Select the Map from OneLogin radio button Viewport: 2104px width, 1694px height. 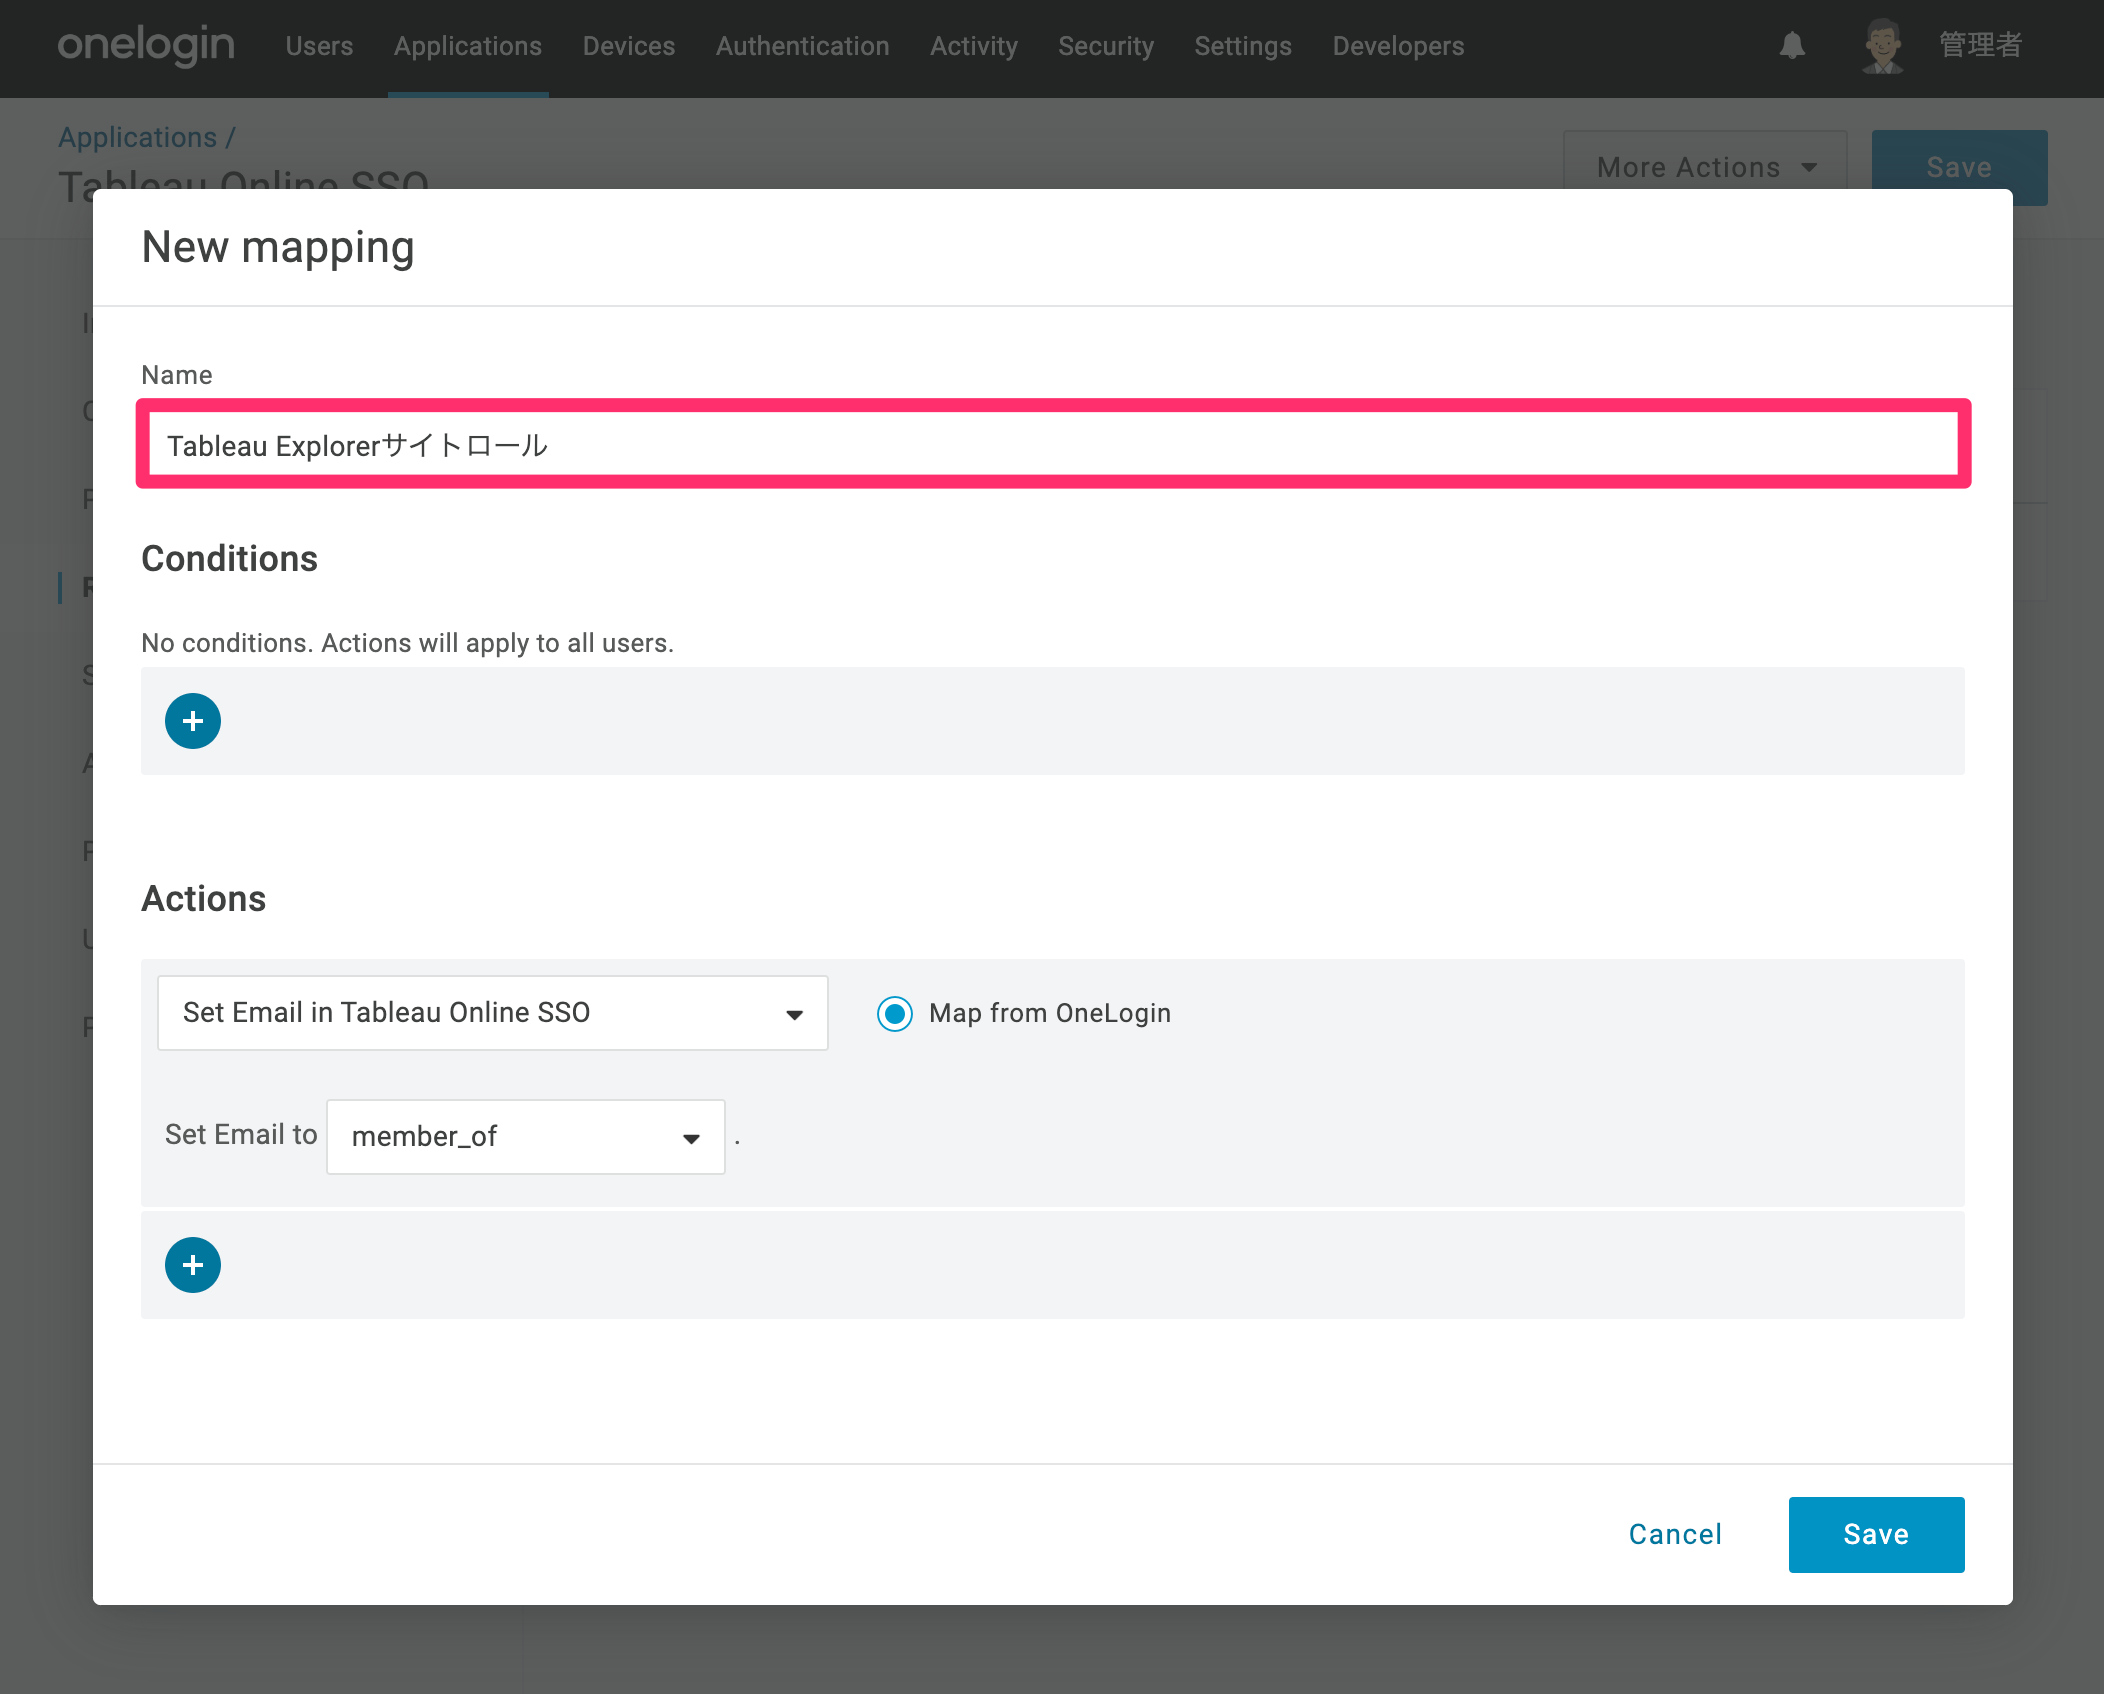pyautogui.click(x=895, y=1013)
